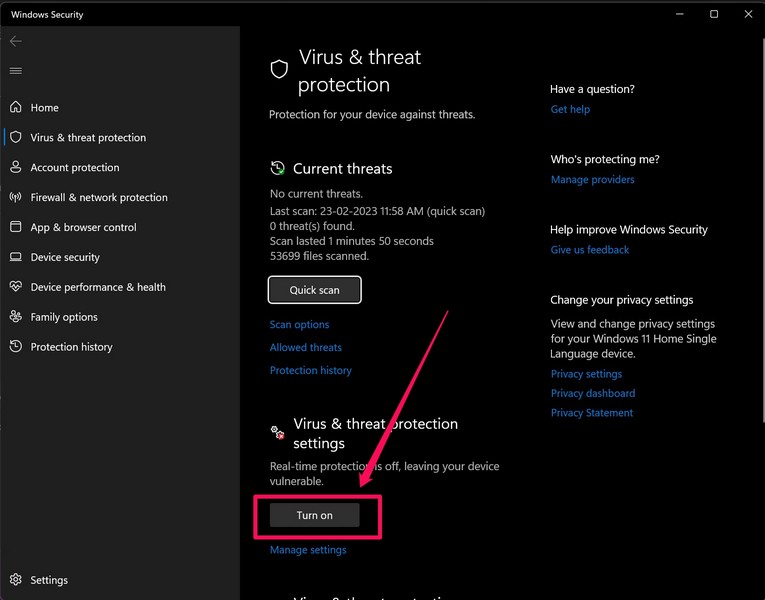This screenshot has height=600, width=765.
Task: Click Device performance & health heart icon
Action: [16, 287]
